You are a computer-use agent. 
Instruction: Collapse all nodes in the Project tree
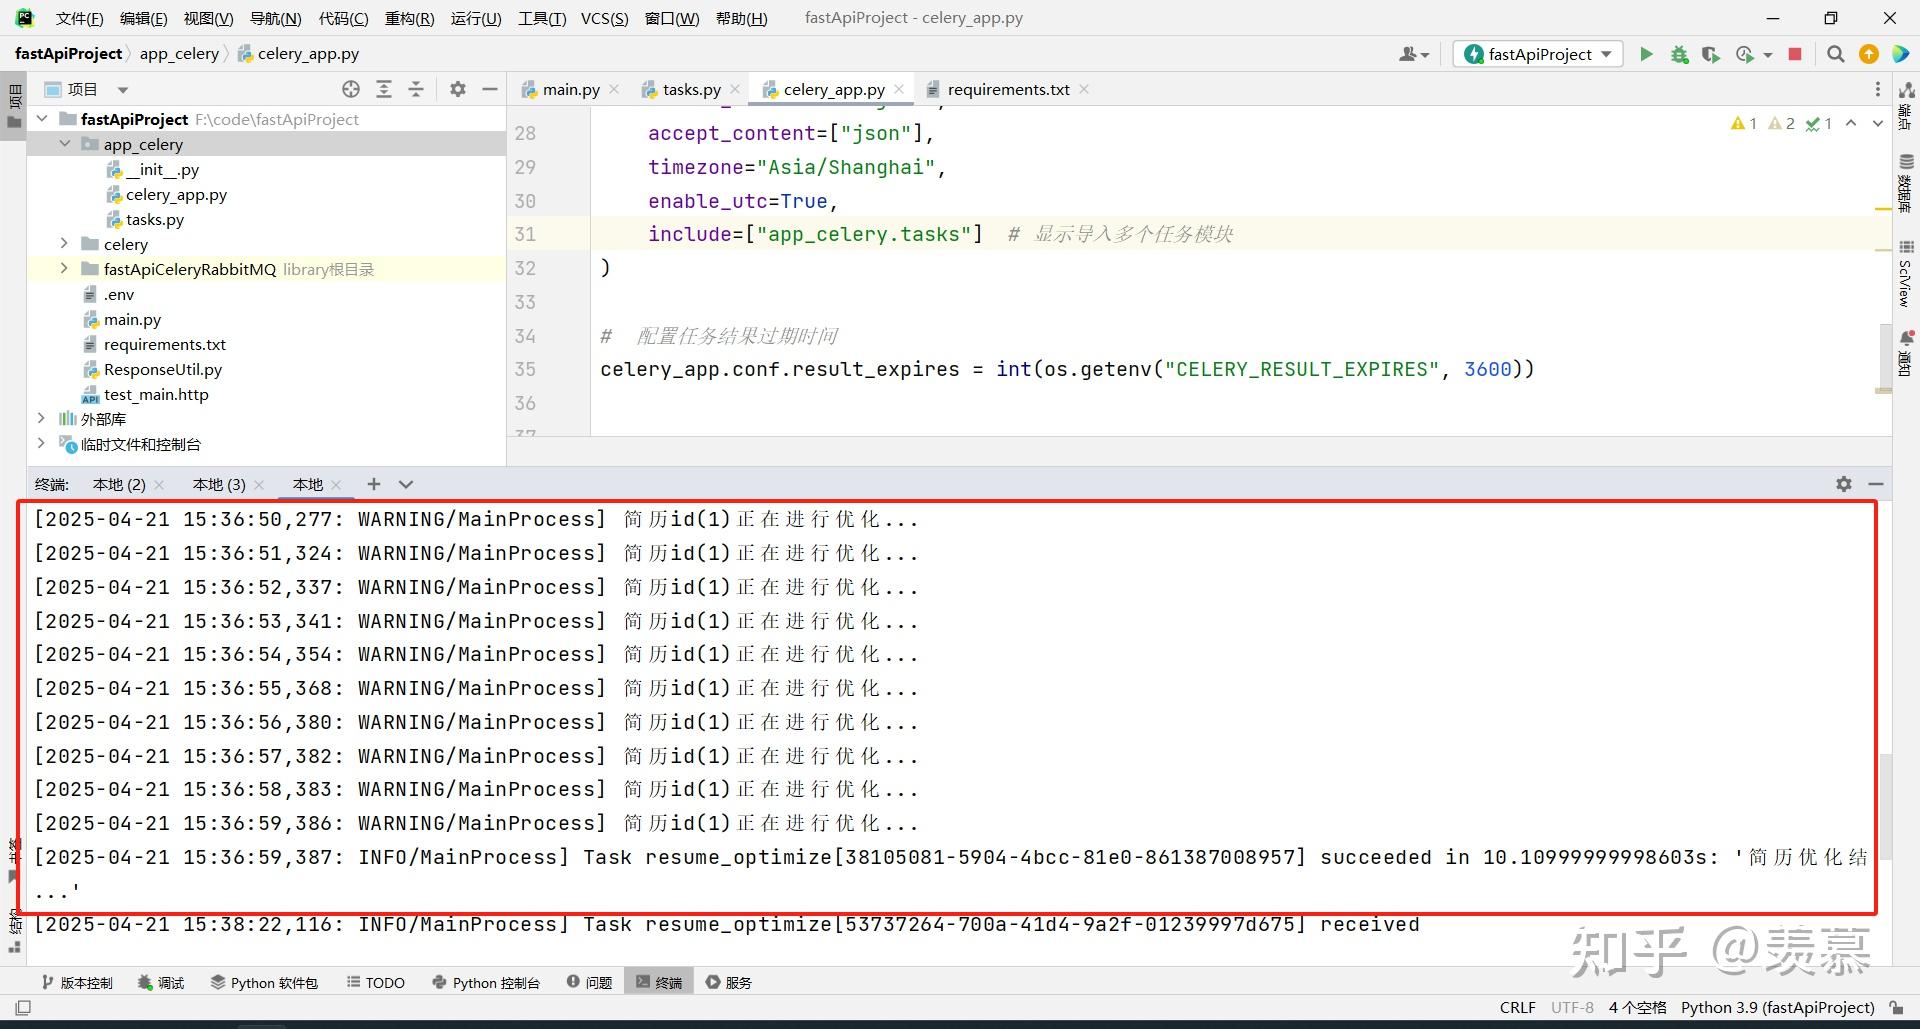tap(415, 89)
